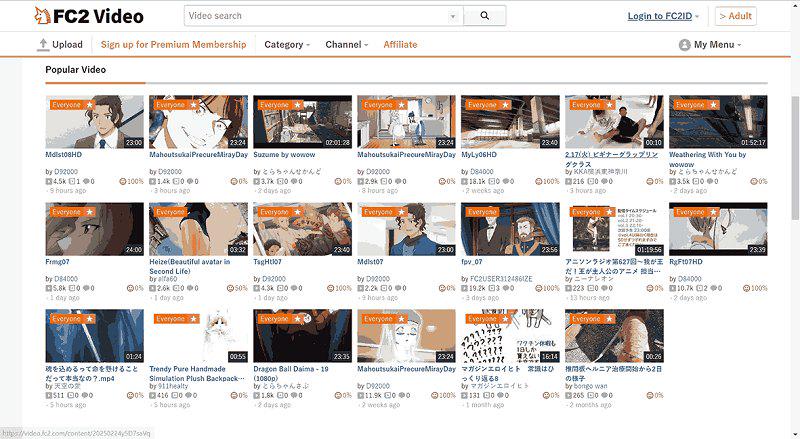Click the star badge on Frmg07 thumbnail
Viewport: 800px width, 439px height.
pos(89,212)
